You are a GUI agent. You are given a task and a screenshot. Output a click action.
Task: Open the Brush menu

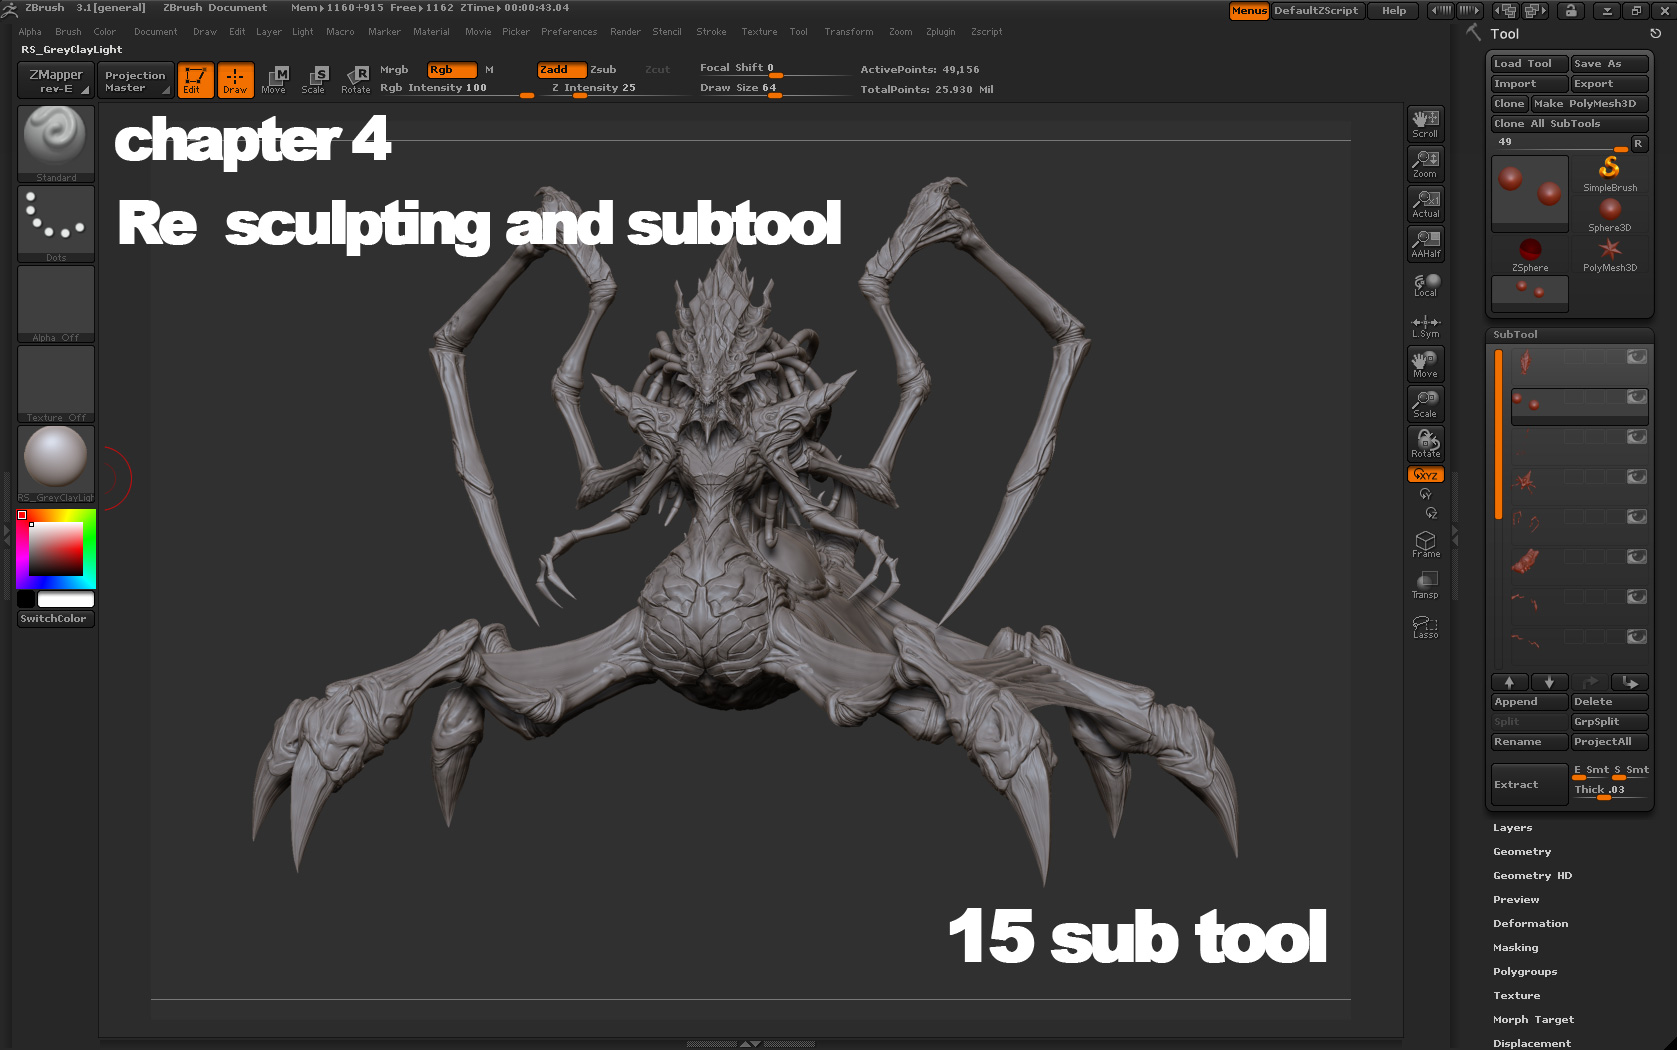click(68, 32)
